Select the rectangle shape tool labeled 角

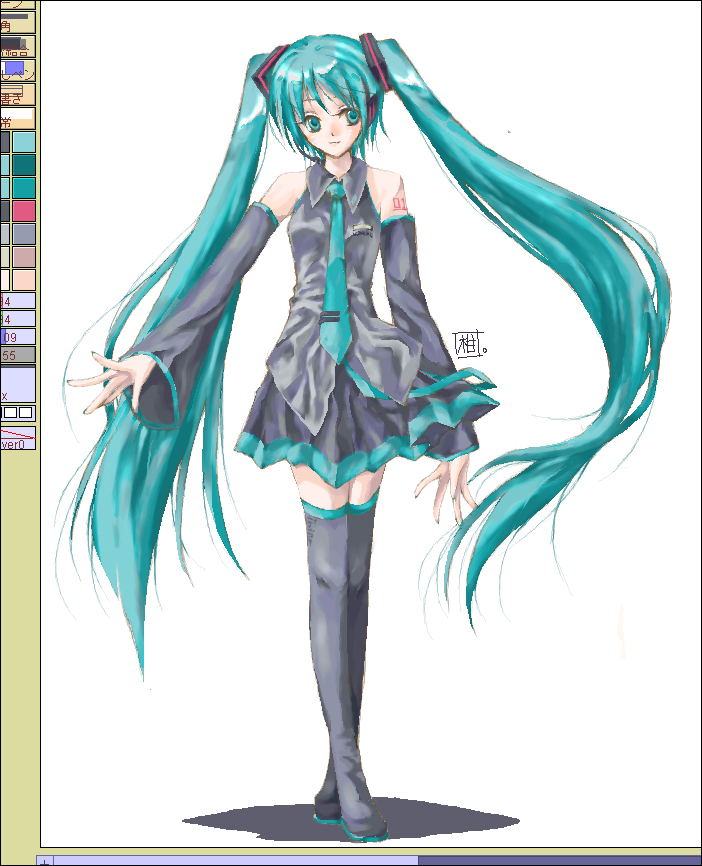pyautogui.click(x=18, y=23)
